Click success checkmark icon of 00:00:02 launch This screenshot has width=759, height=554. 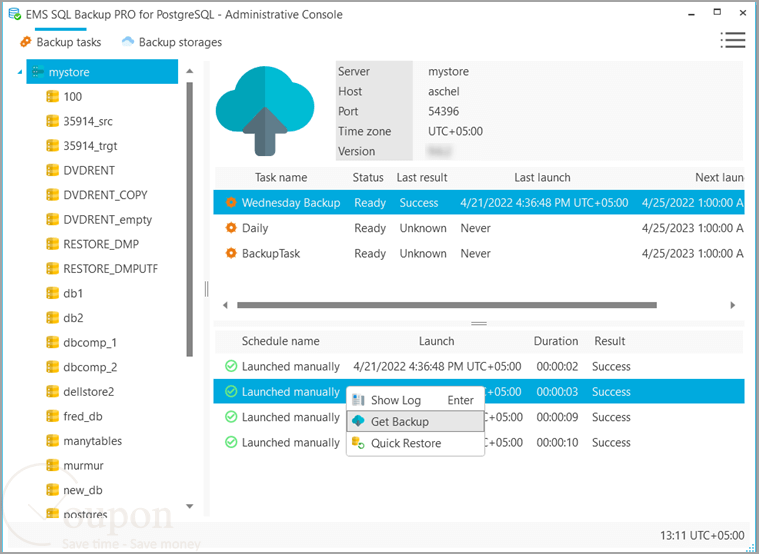tap(231, 366)
